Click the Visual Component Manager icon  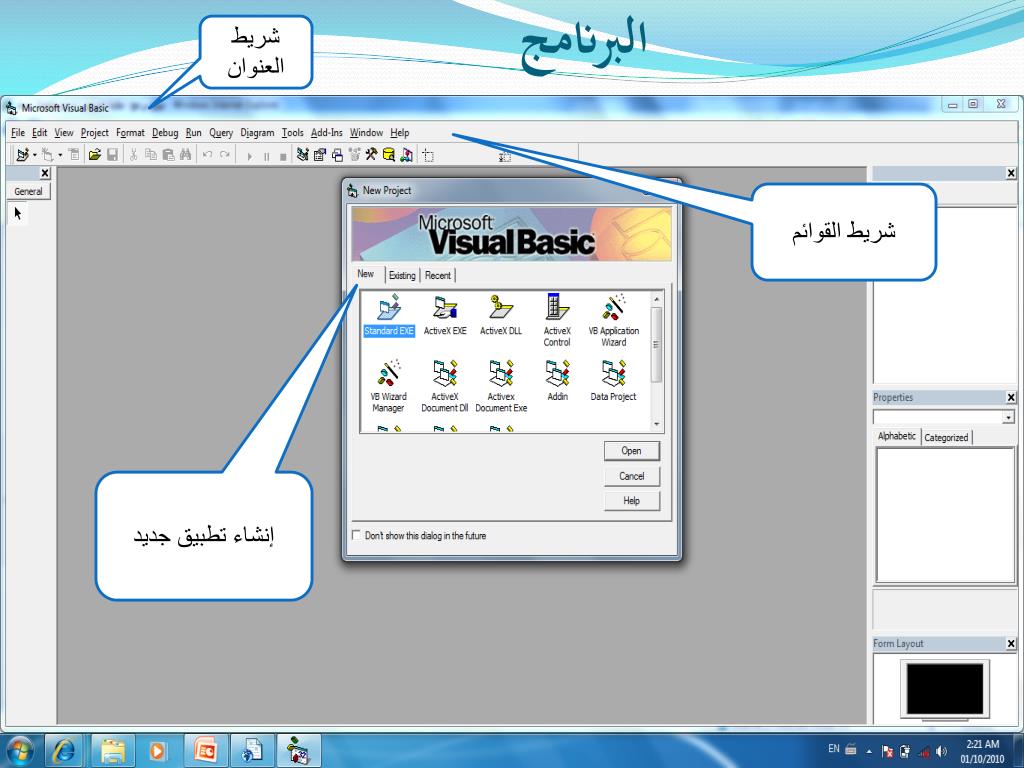406,155
